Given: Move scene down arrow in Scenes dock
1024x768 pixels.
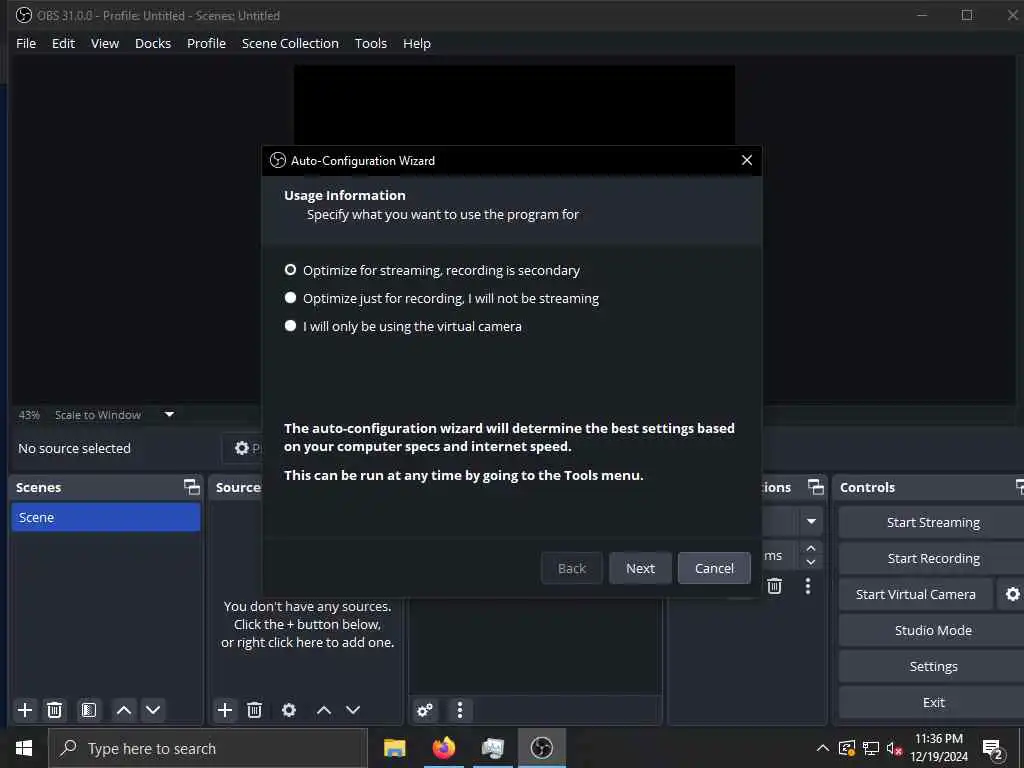Looking at the screenshot, I should coord(153,710).
